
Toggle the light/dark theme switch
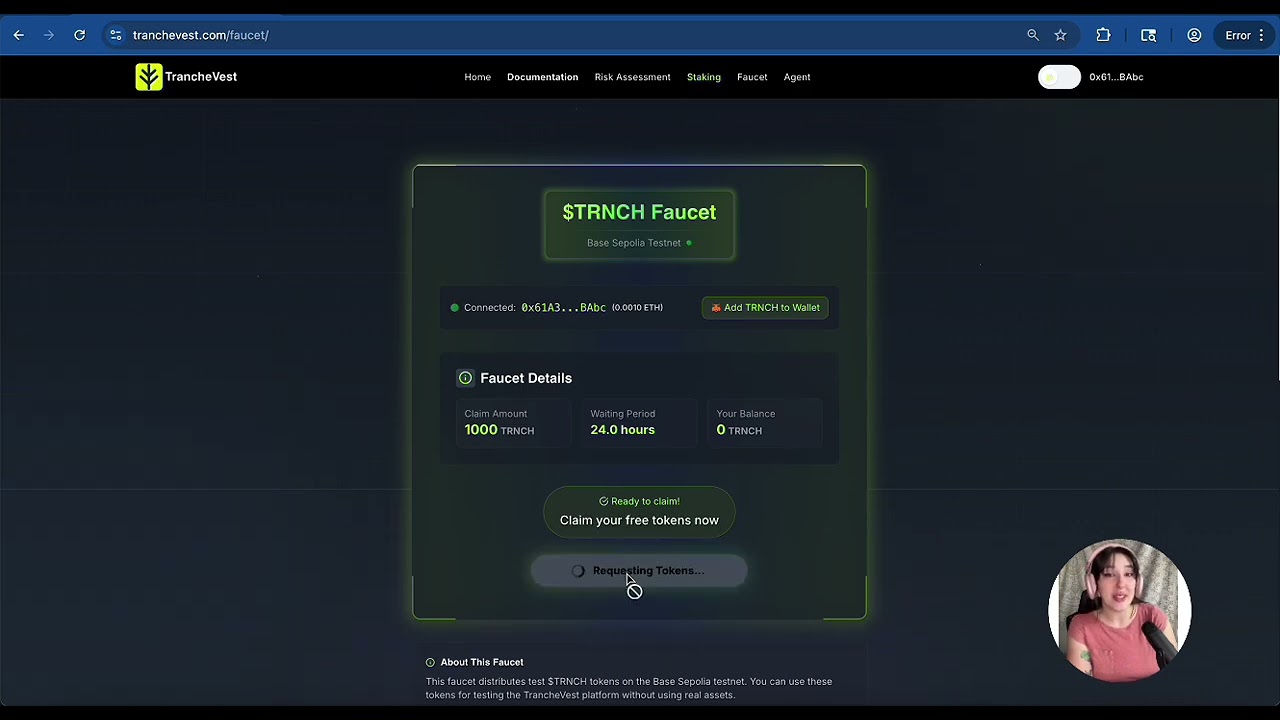[x=1059, y=77]
